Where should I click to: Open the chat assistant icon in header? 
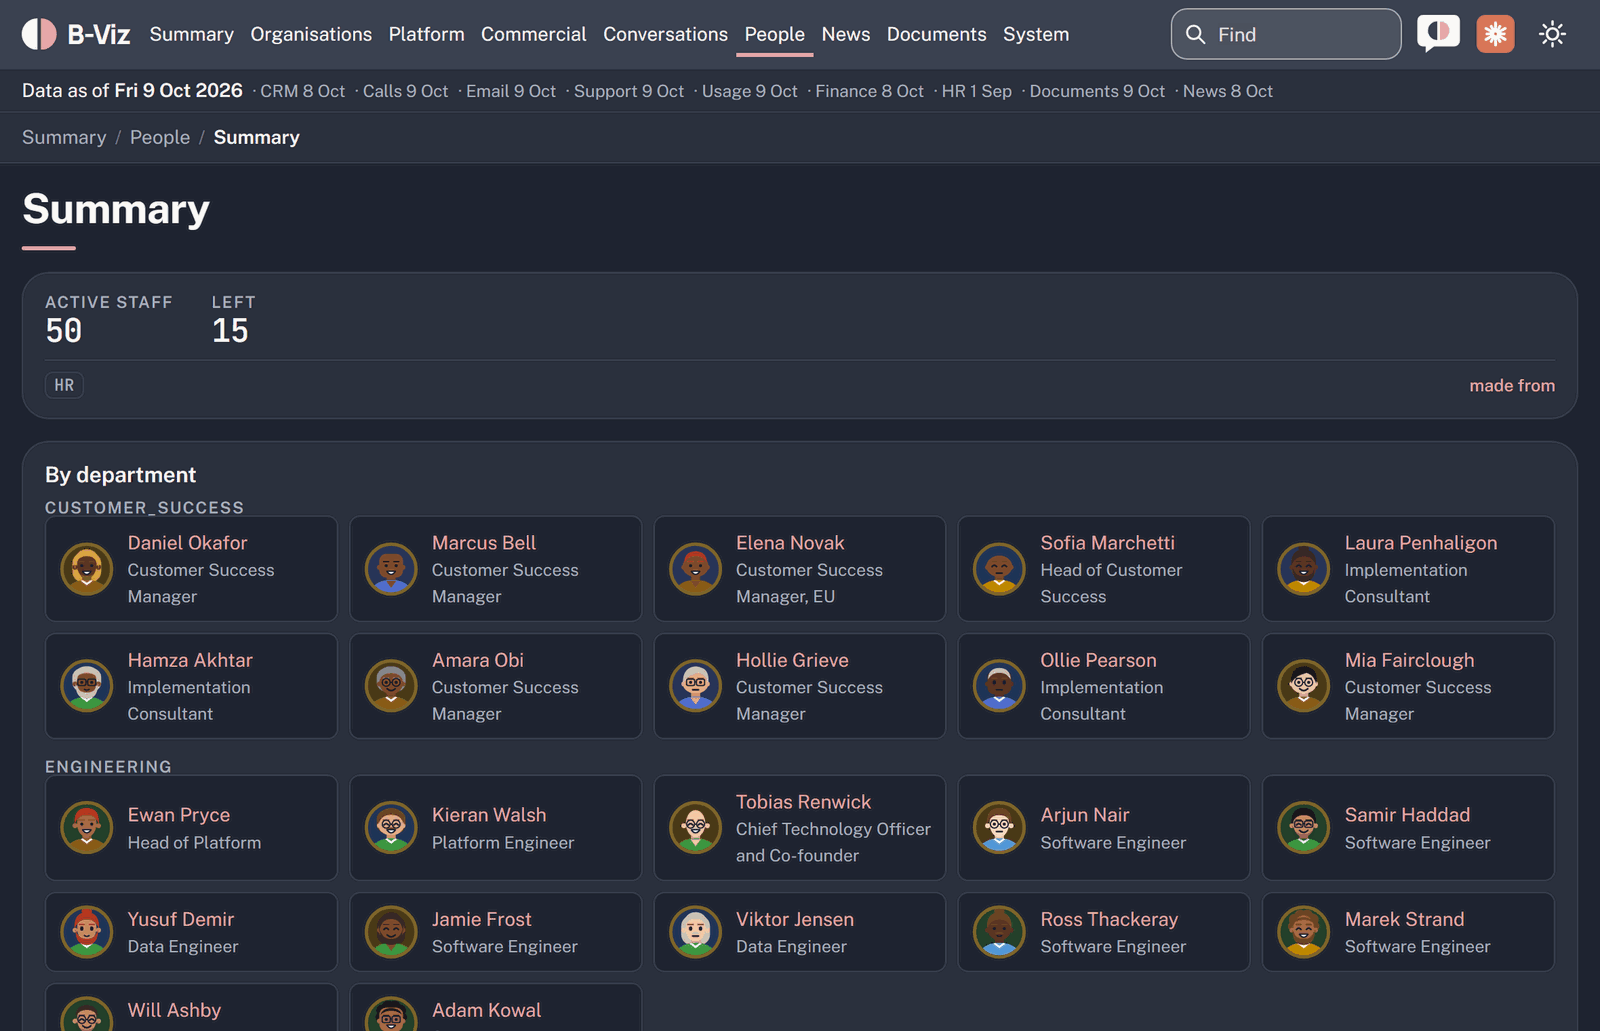(1438, 34)
